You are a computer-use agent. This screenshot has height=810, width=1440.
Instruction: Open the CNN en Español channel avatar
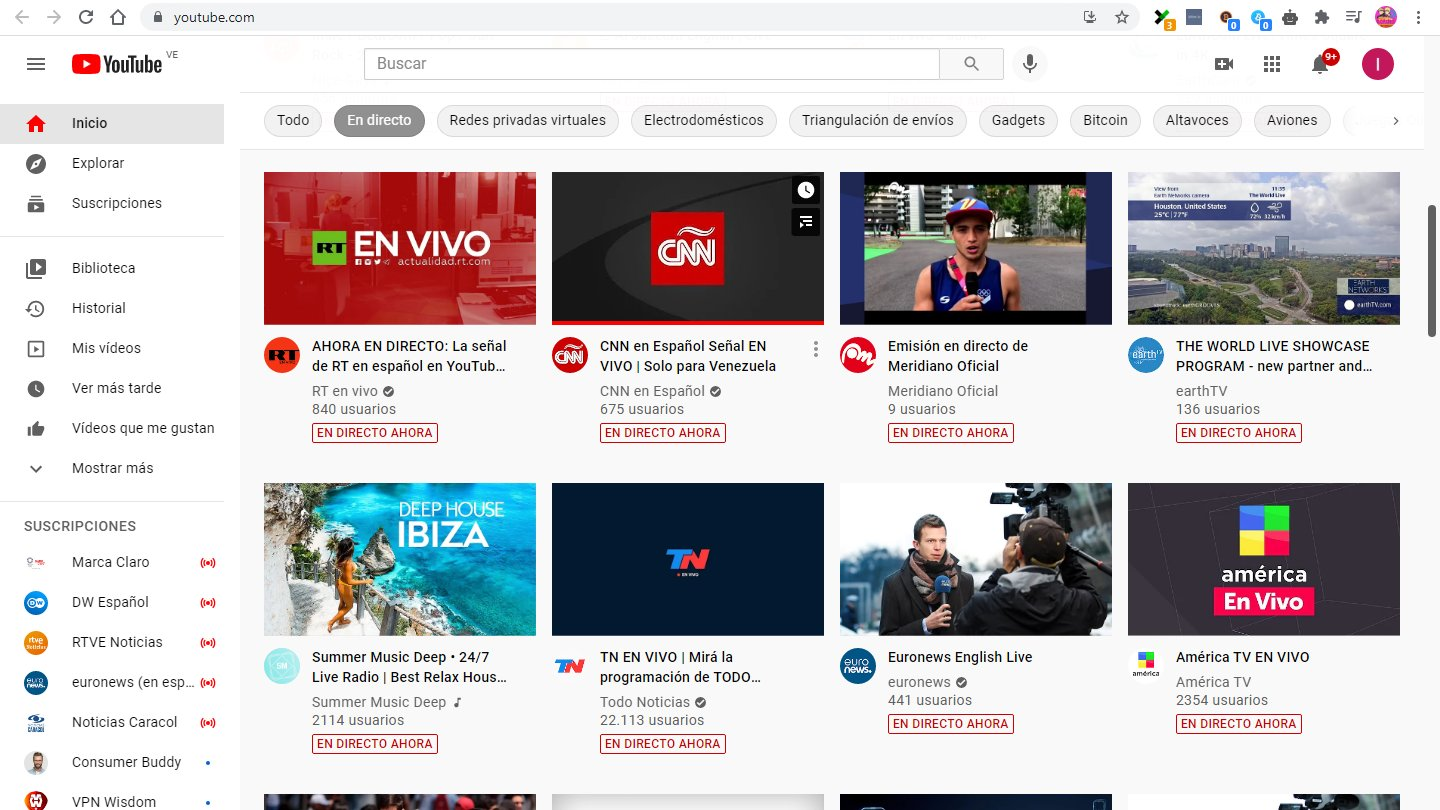click(570, 355)
